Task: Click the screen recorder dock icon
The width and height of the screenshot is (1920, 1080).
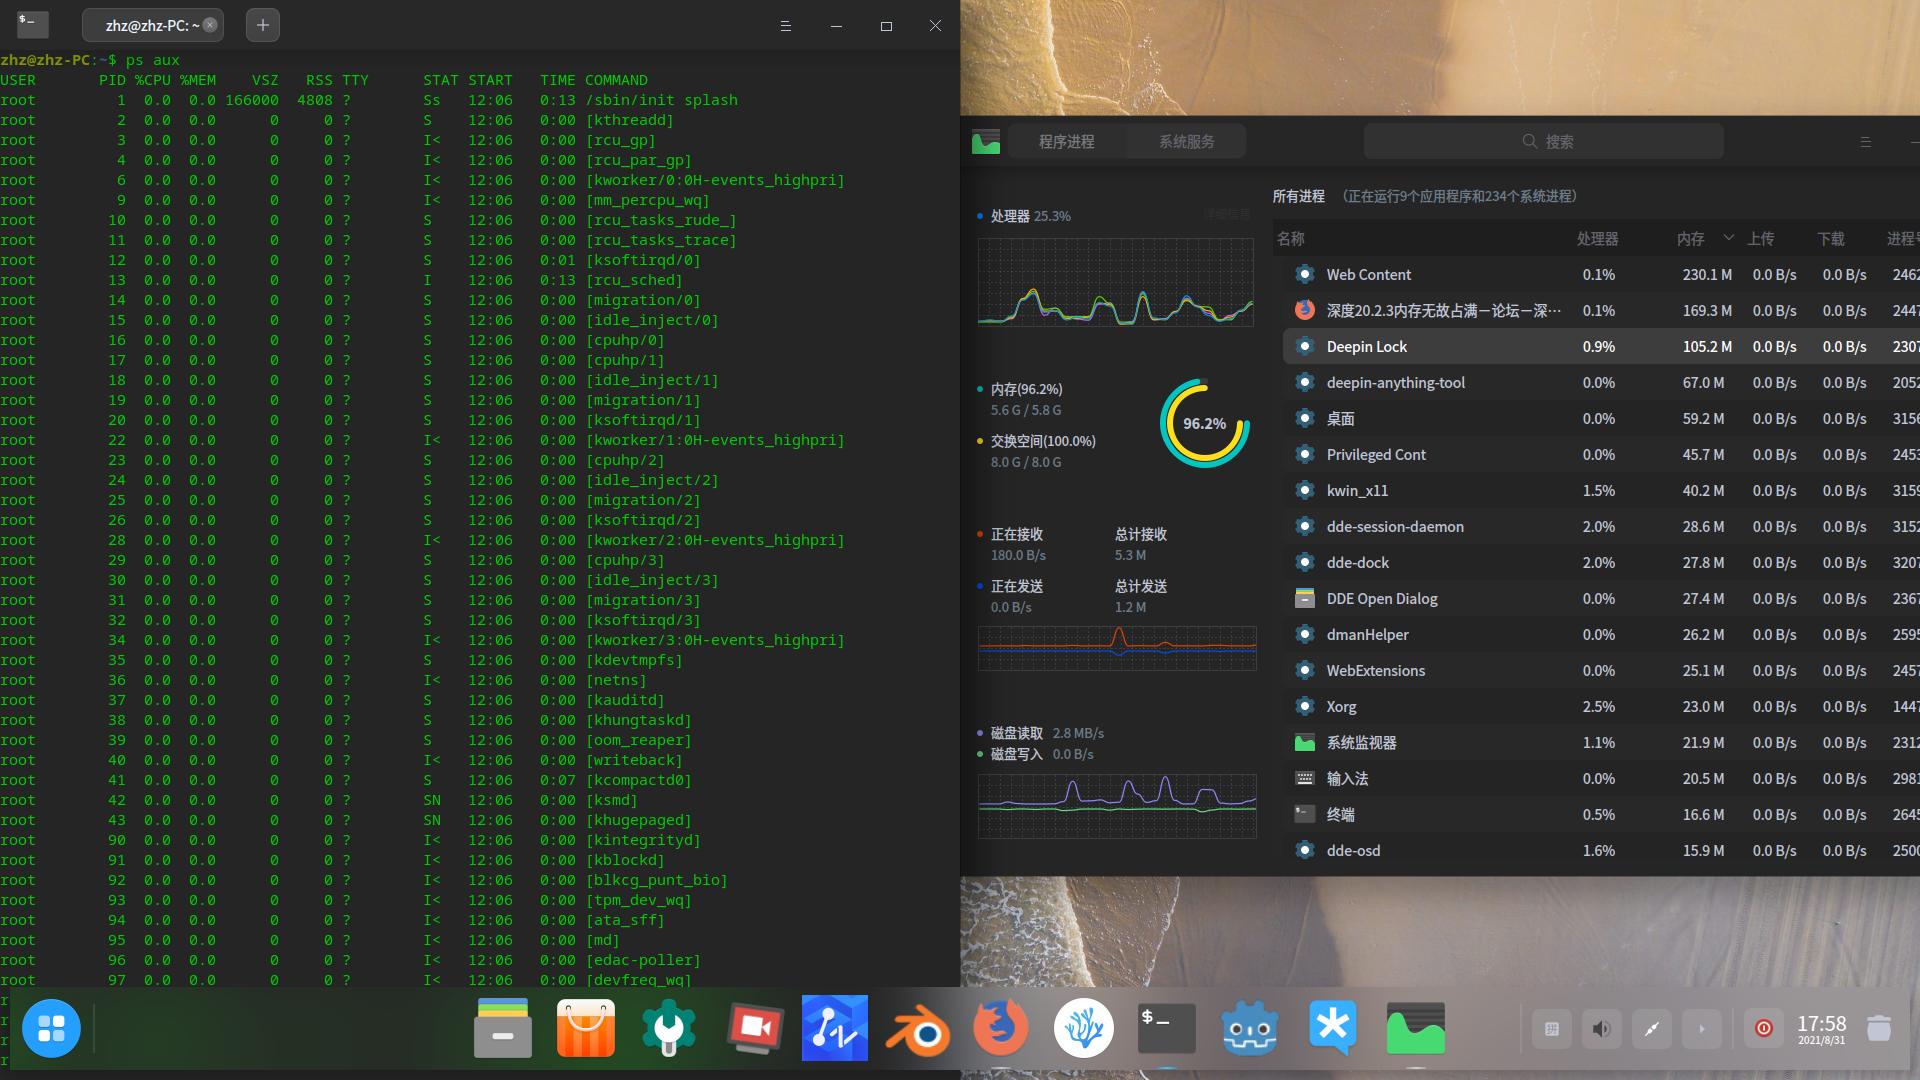Action: 753,1028
